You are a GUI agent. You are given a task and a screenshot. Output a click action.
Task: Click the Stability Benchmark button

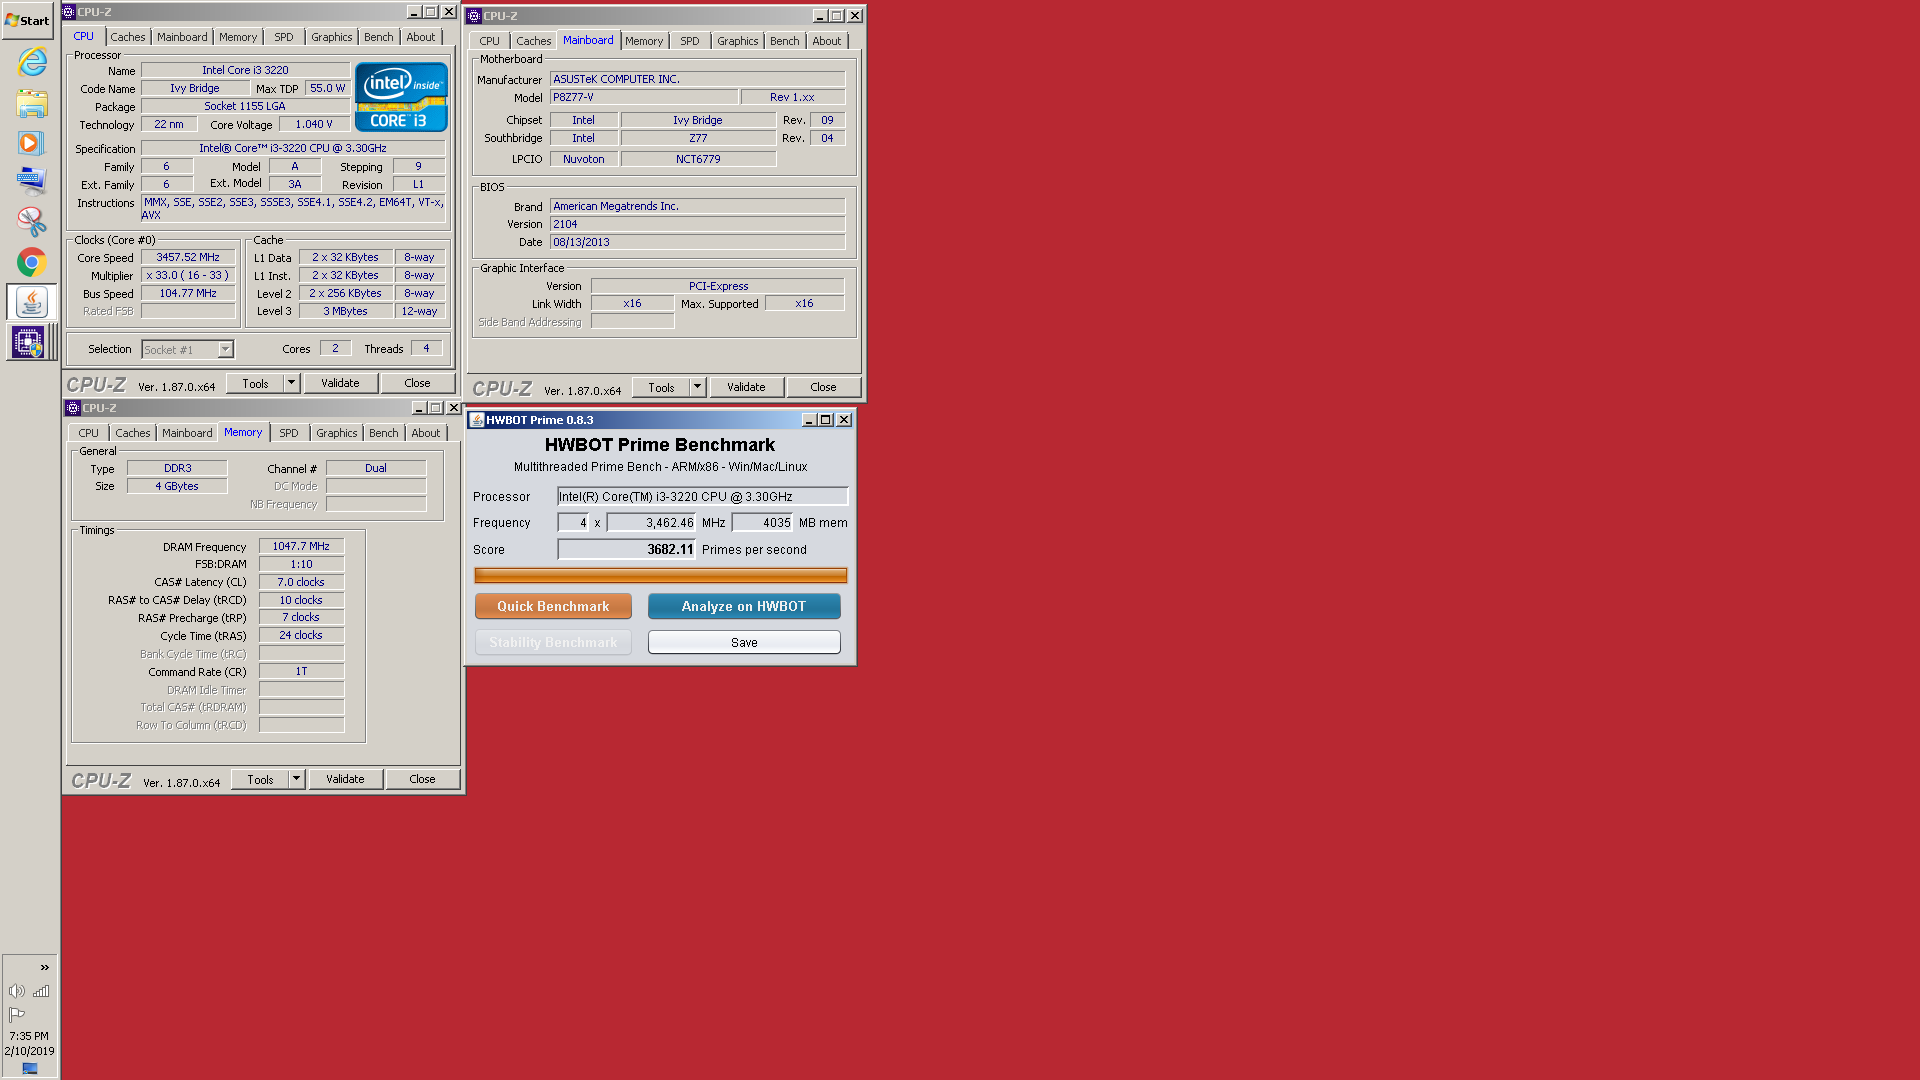(553, 642)
